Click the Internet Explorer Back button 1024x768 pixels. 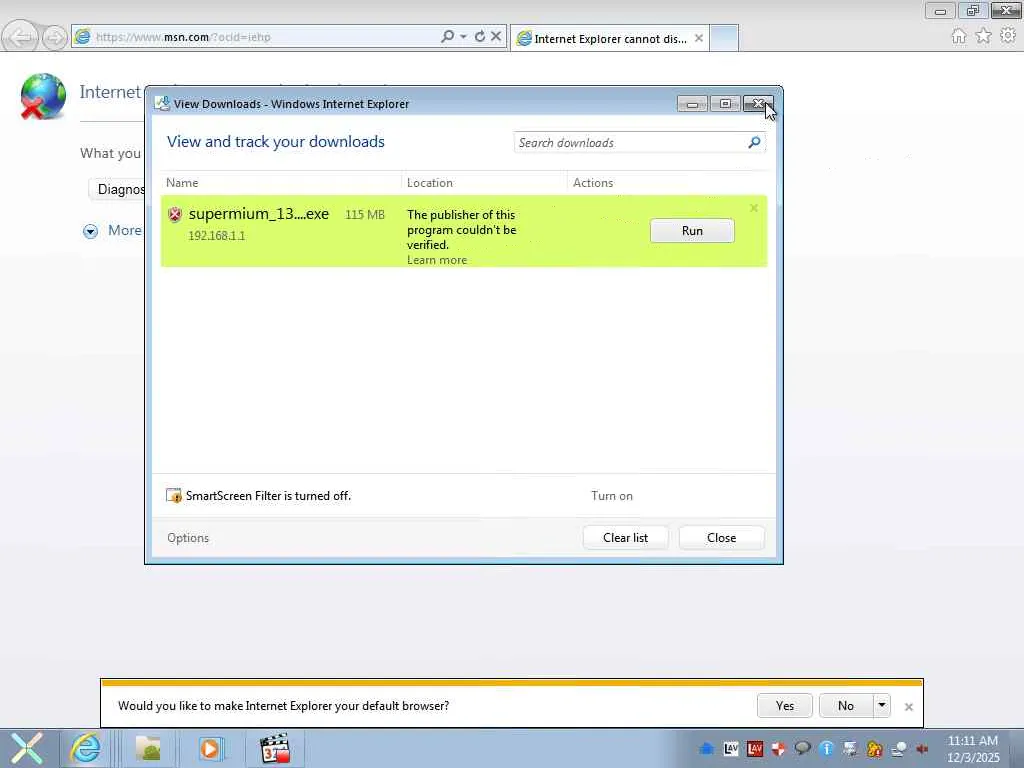point(20,37)
